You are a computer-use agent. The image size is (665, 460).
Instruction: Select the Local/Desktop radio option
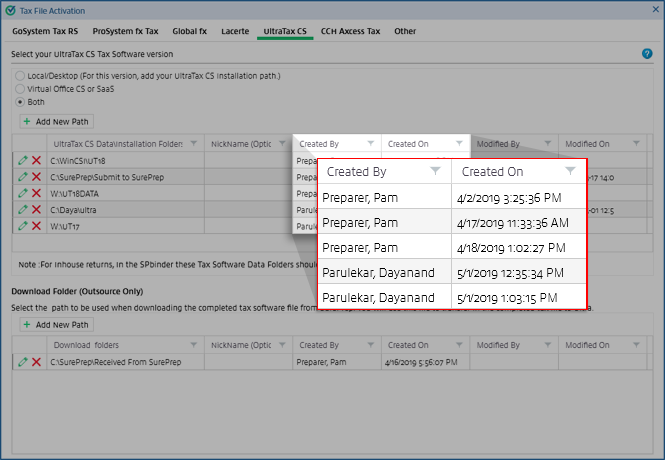coord(20,76)
